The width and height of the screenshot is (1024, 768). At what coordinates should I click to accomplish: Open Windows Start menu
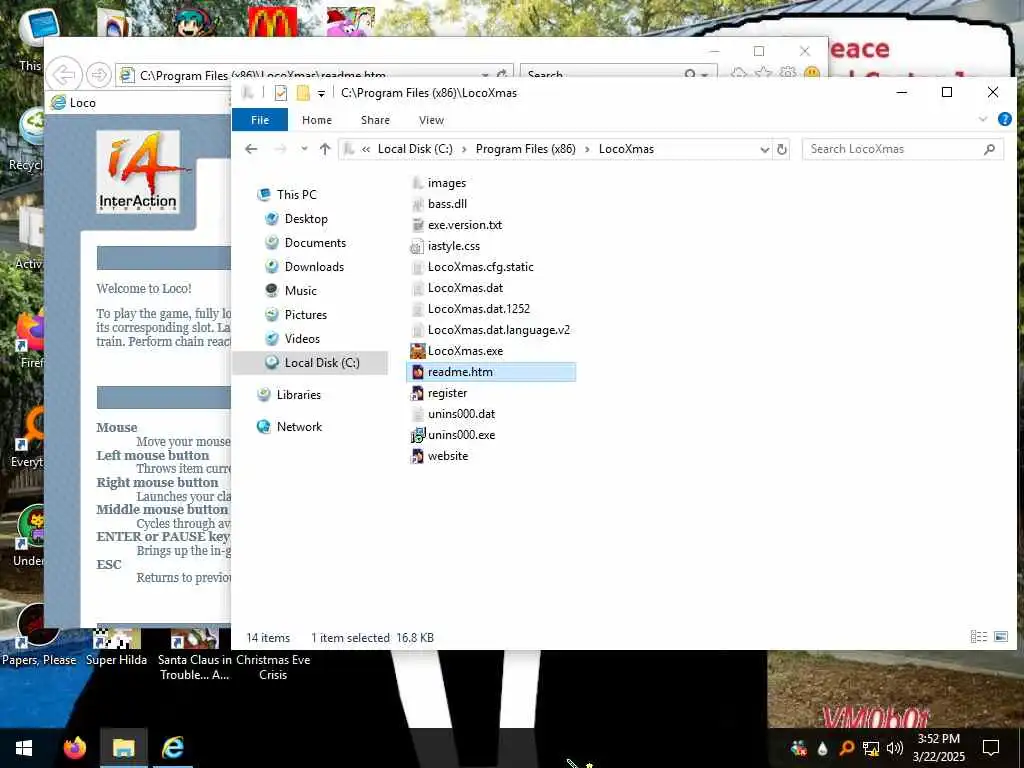tap(24, 748)
